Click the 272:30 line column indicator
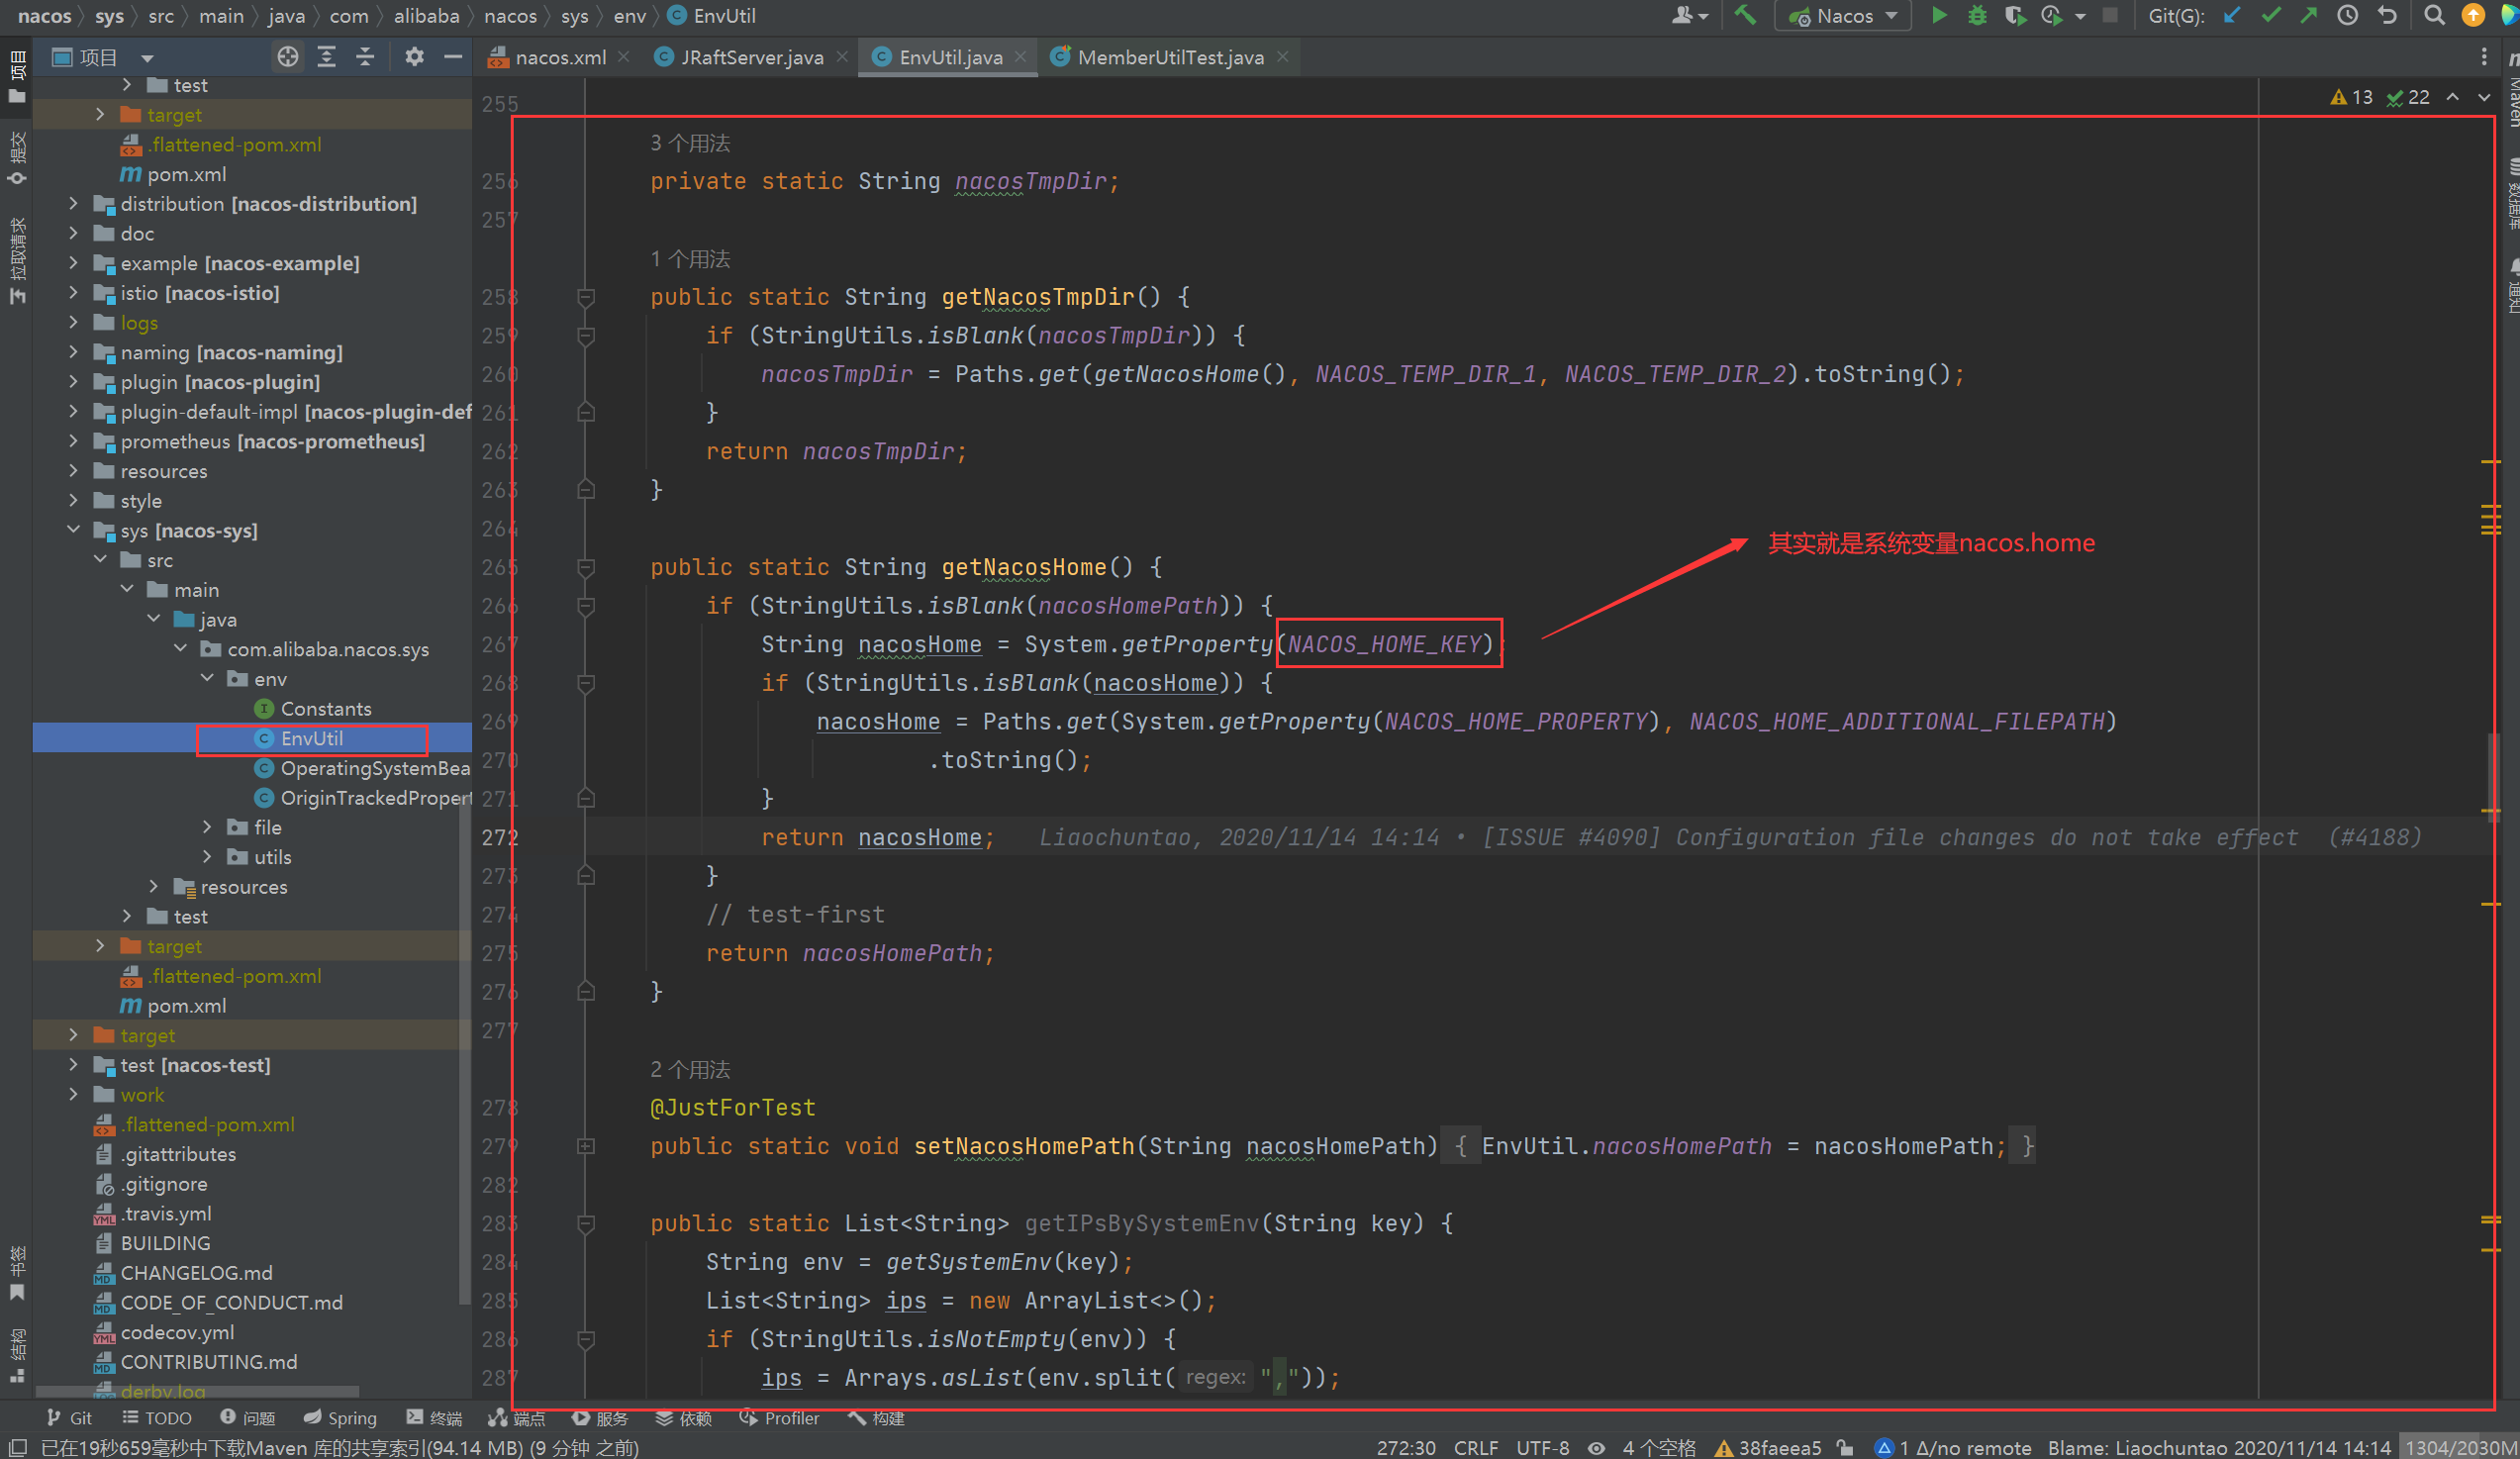This screenshot has width=2520, height=1459. 1406,1447
